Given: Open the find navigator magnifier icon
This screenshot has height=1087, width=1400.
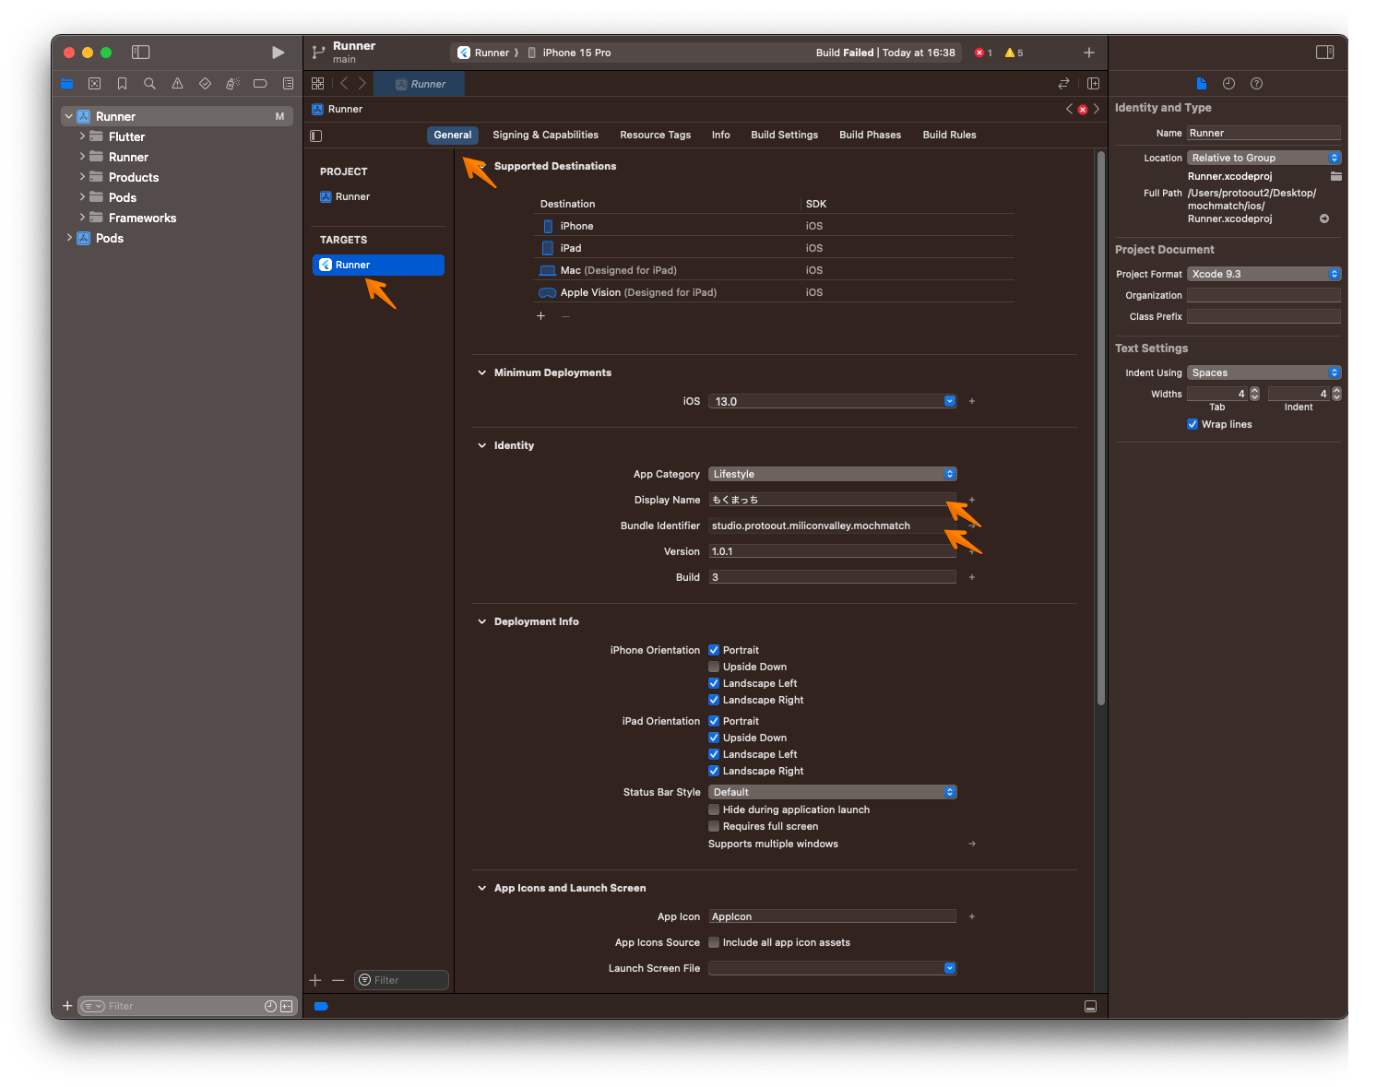Looking at the screenshot, I should [150, 84].
